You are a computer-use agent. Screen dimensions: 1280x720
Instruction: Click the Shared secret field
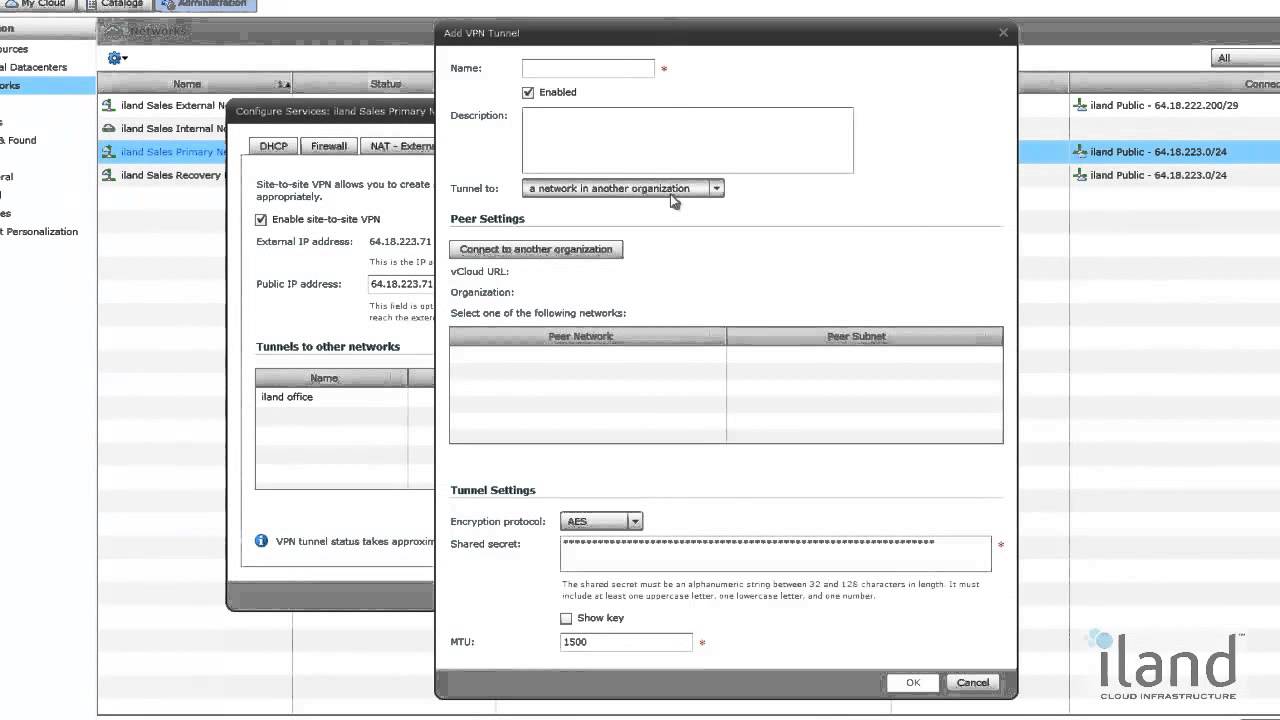(x=776, y=553)
